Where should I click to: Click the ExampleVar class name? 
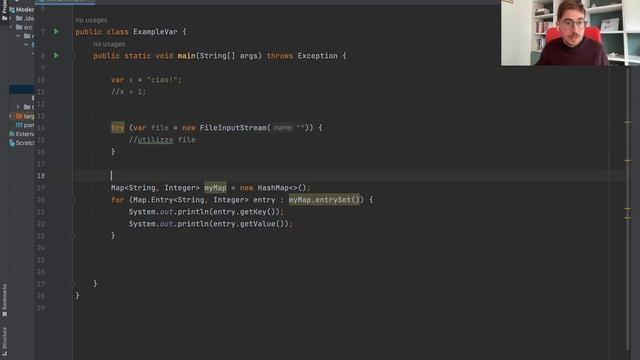(x=155, y=32)
